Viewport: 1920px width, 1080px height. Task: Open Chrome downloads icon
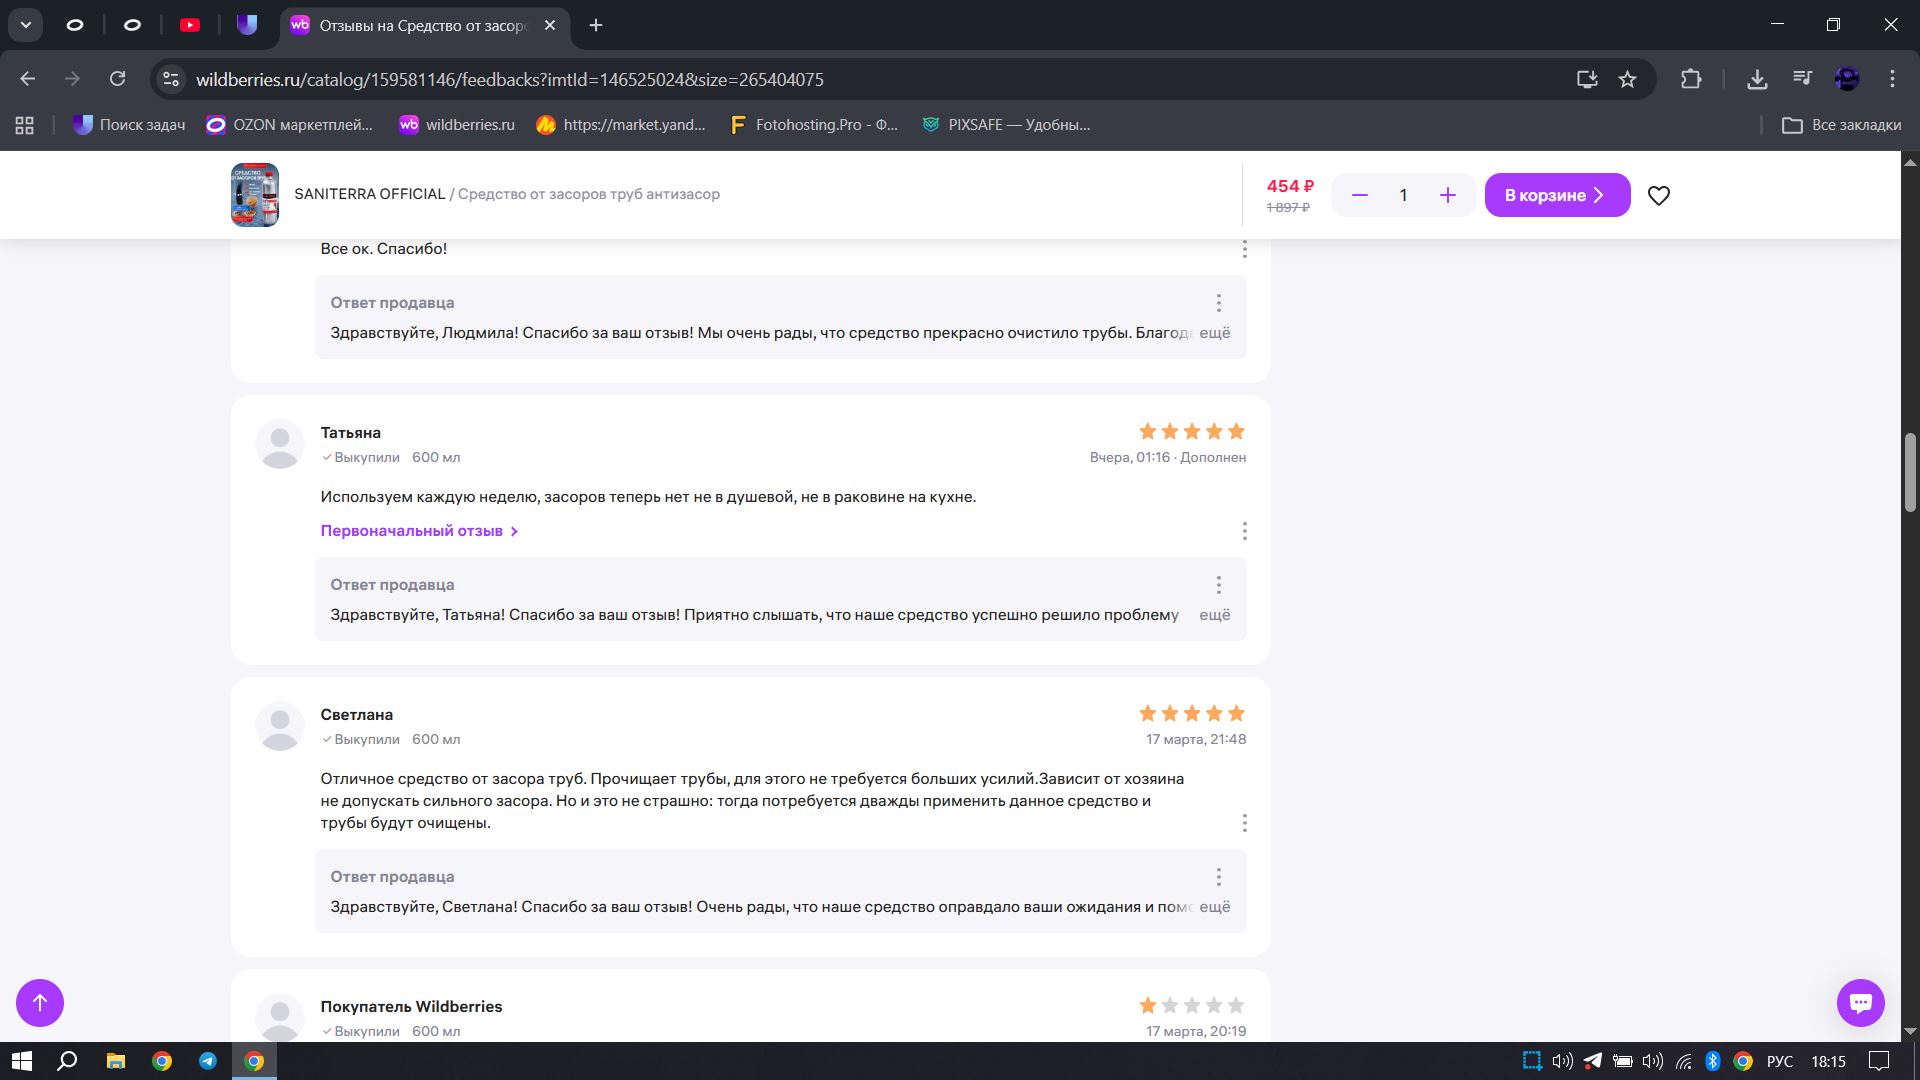(x=1757, y=79)
